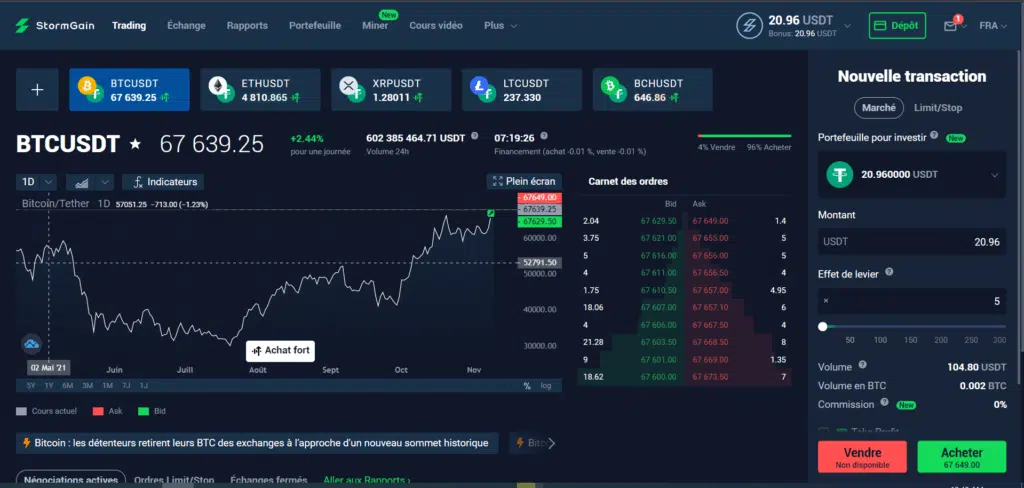This screenshot has width=1024, height=488.
Task: Open the mail notifications icon
Action: [x=950, y=25]
